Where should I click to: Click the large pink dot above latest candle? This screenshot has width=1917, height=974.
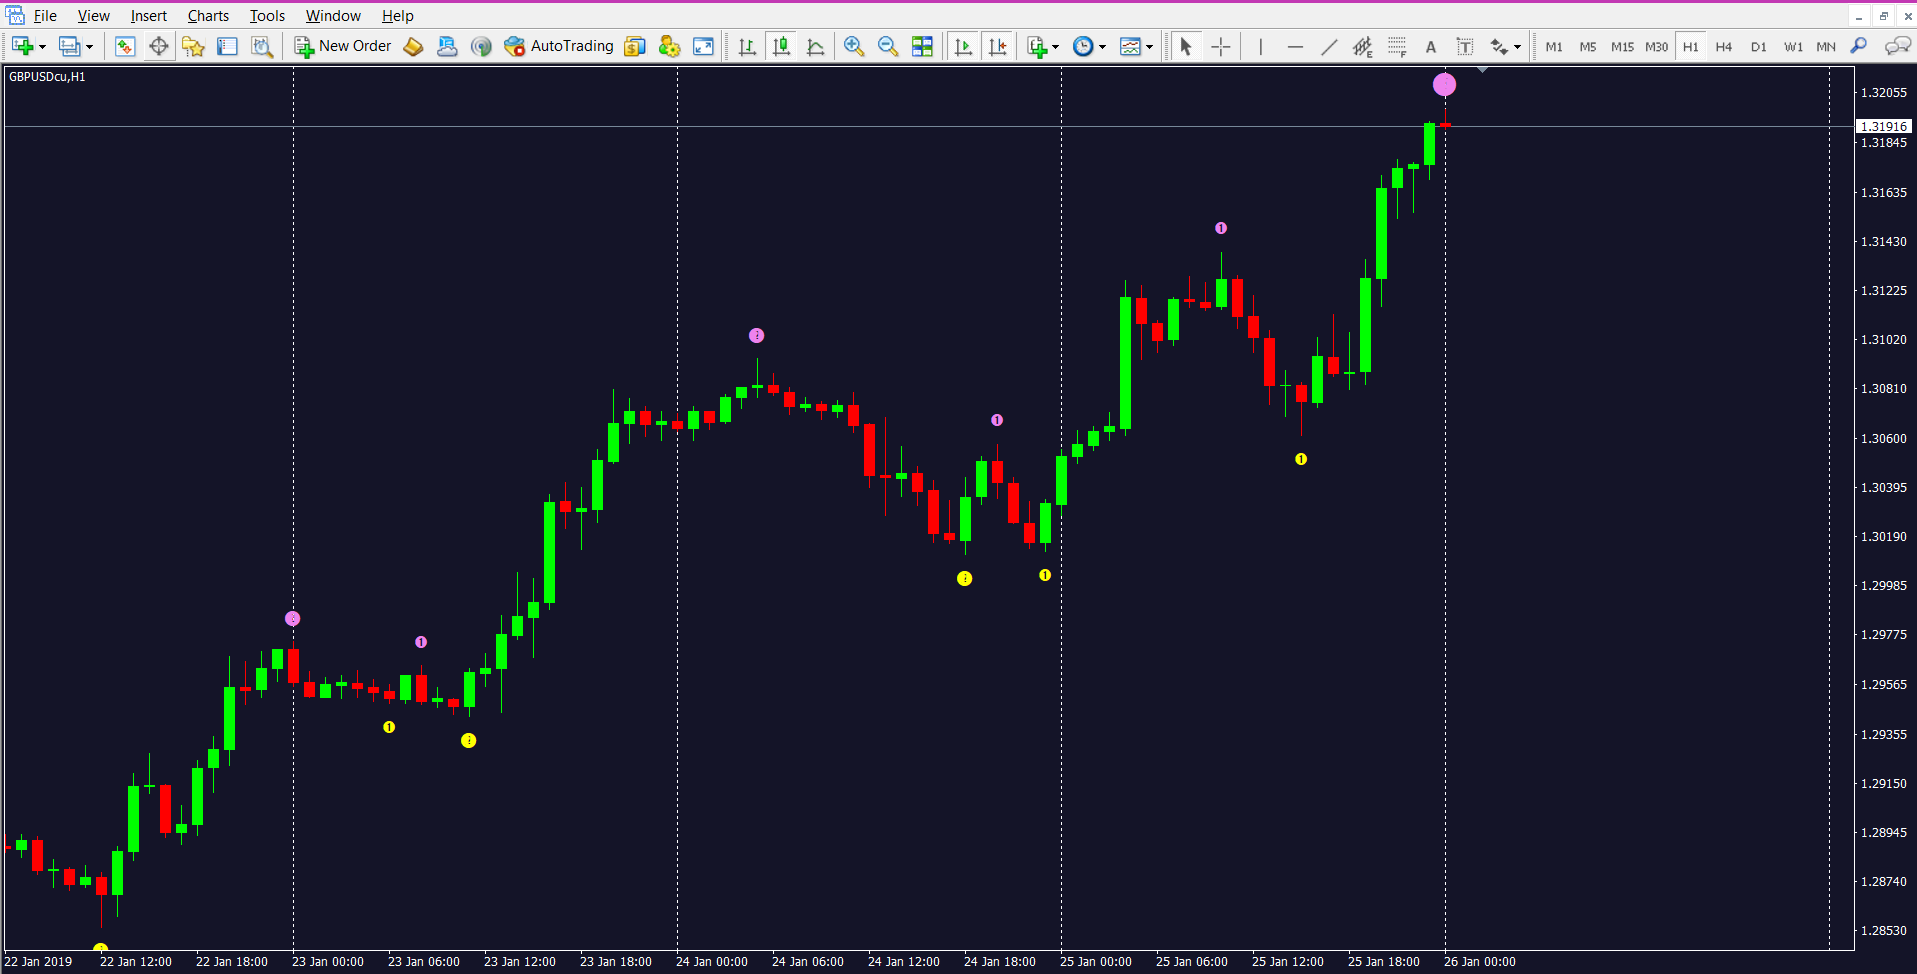[1445, 85]
